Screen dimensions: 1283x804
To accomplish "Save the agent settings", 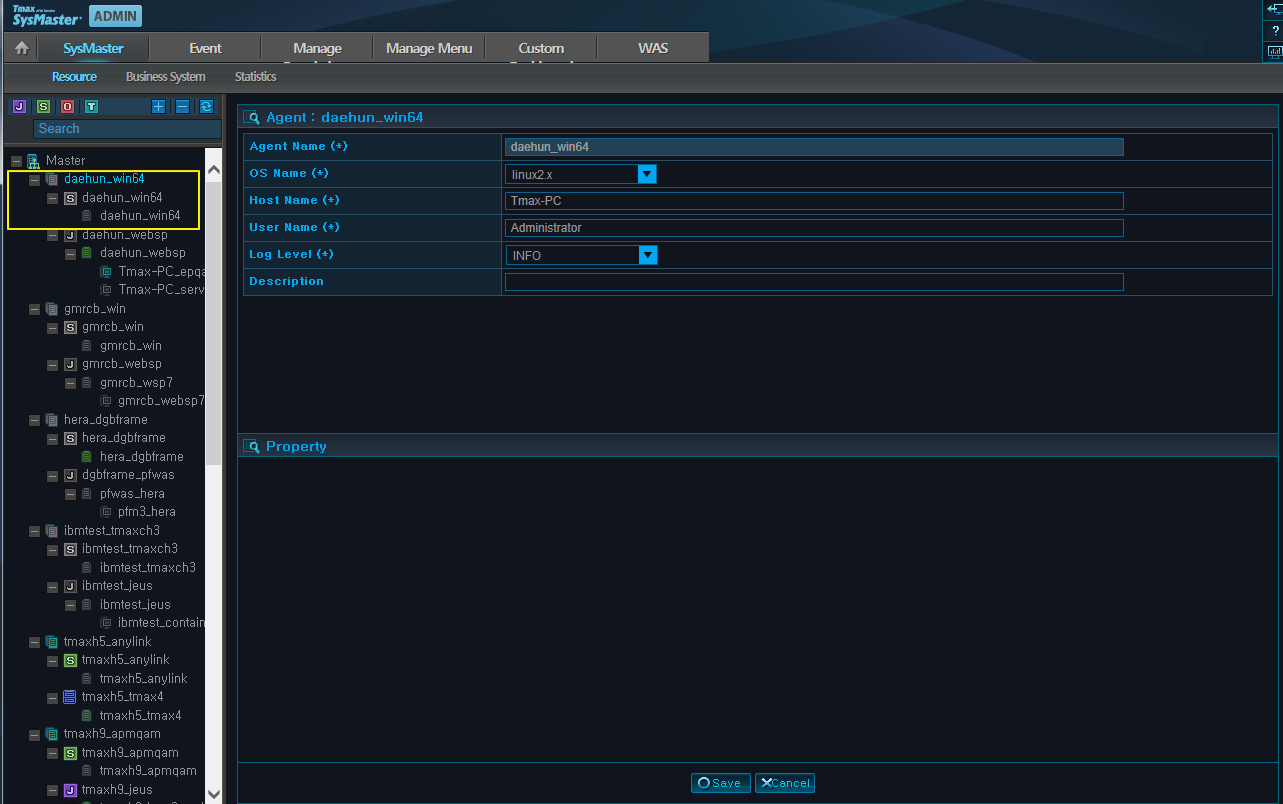I will (x=720, y=783).
